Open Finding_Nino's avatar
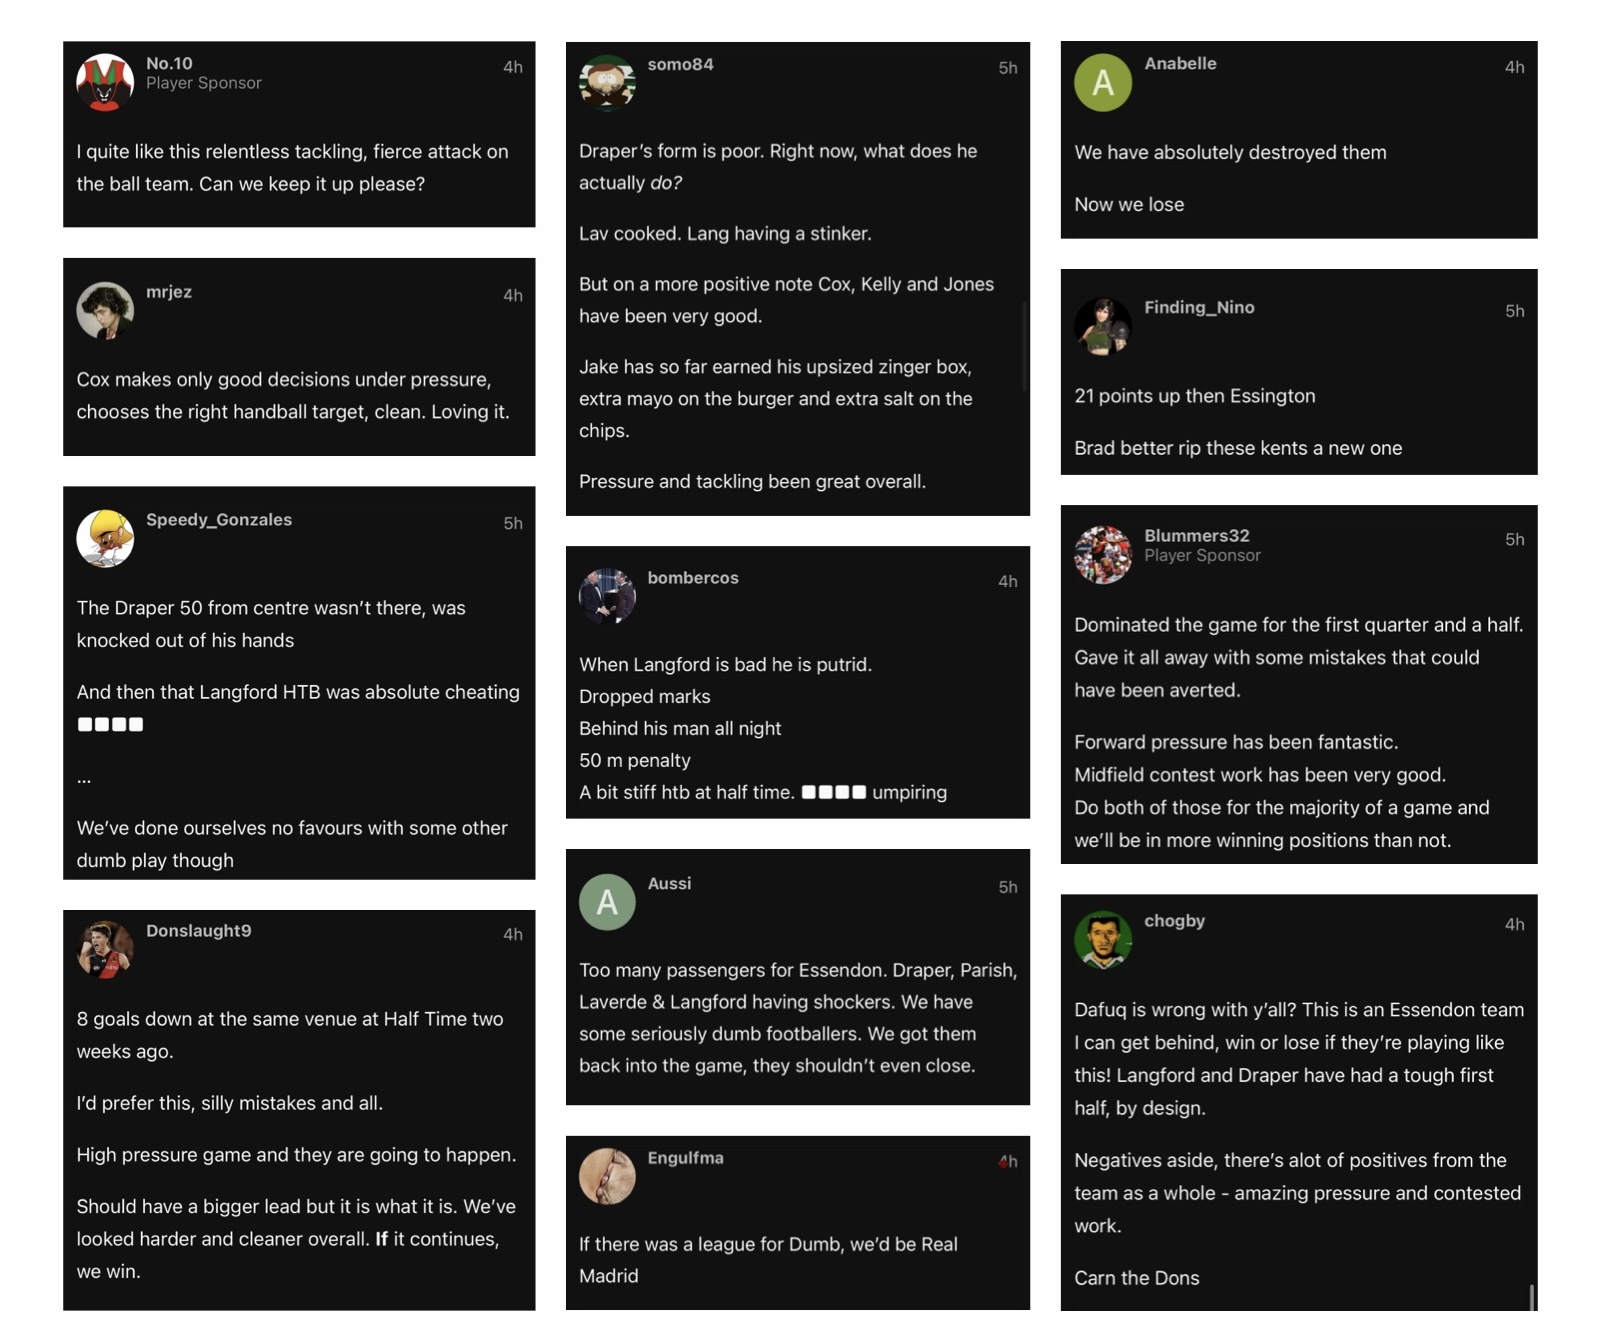Image resolution: width=1602 pixels, height=1334 pixels. coord(1103,326)
